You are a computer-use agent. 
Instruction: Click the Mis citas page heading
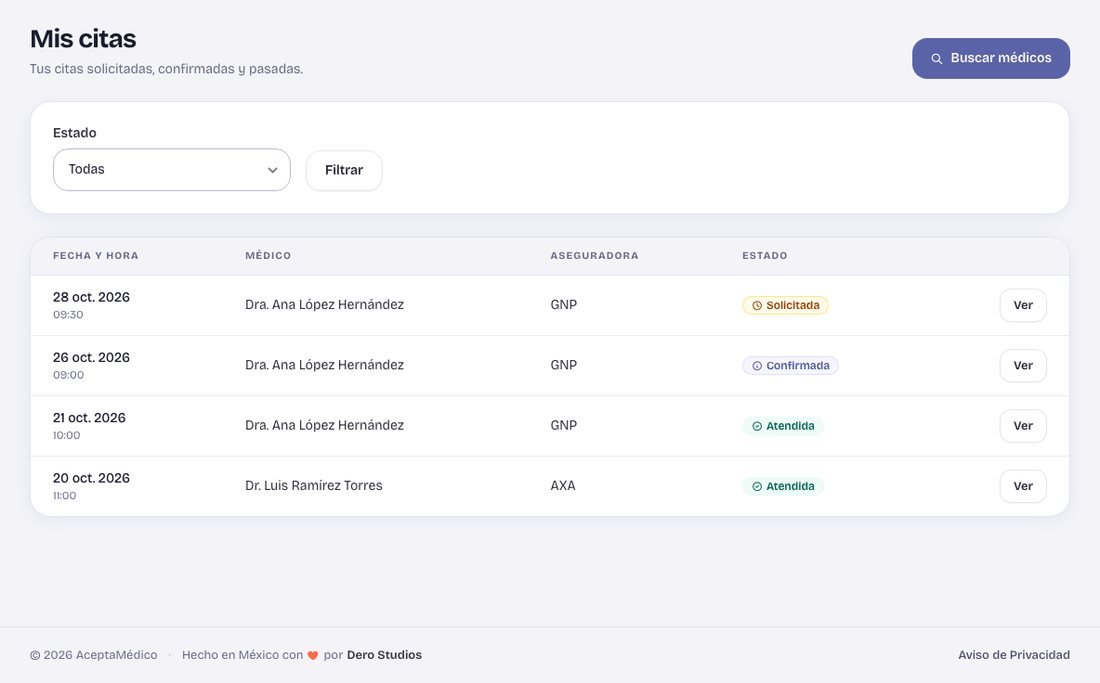(x=83, y=39)
